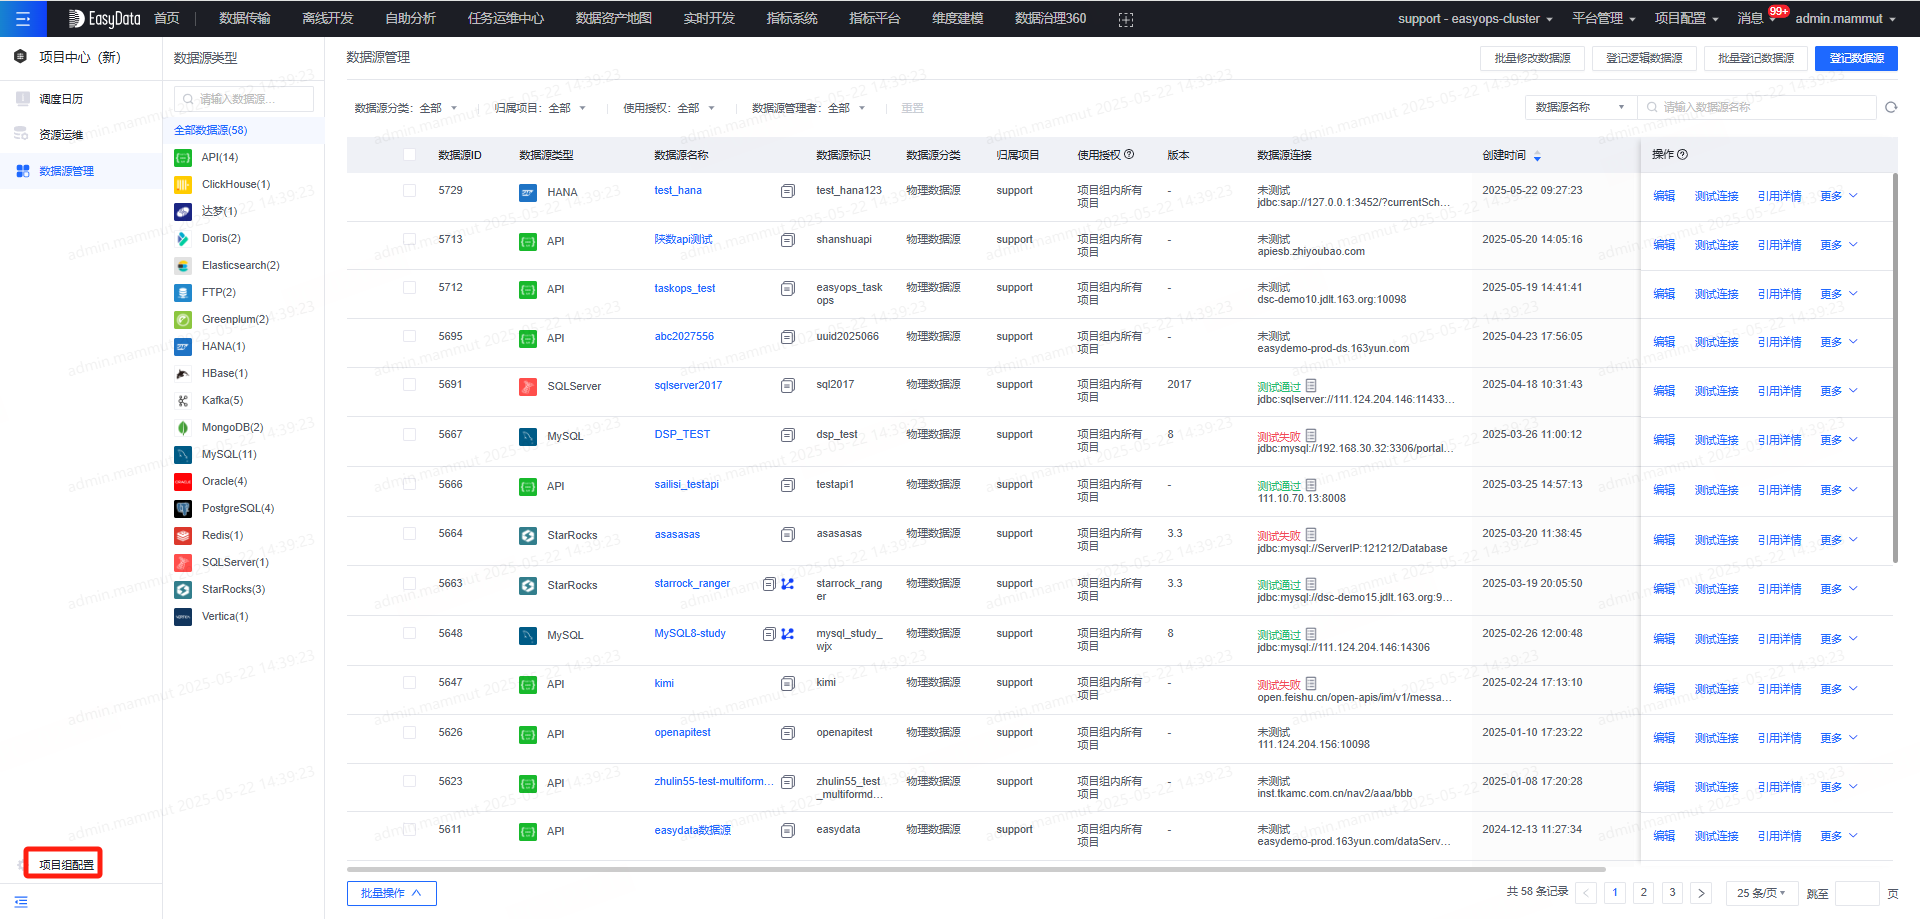1920x919 pixels.
Task: Open 数据资产地图 in the menu bar
Action: pyautogui.click(x=613, y=18)
